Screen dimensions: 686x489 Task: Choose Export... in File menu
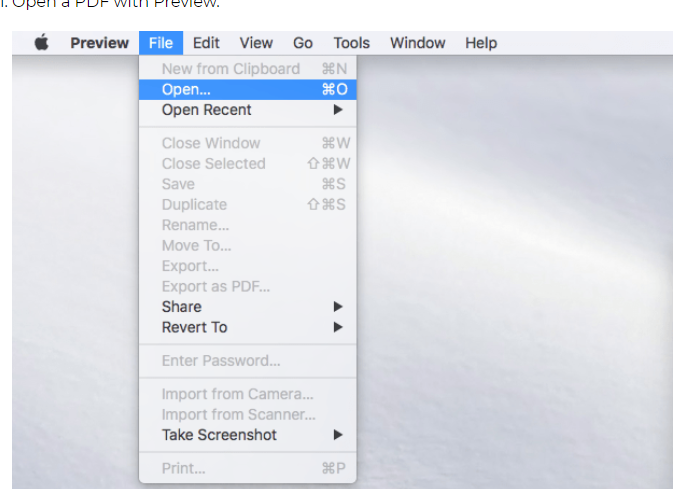coord(248,266)
